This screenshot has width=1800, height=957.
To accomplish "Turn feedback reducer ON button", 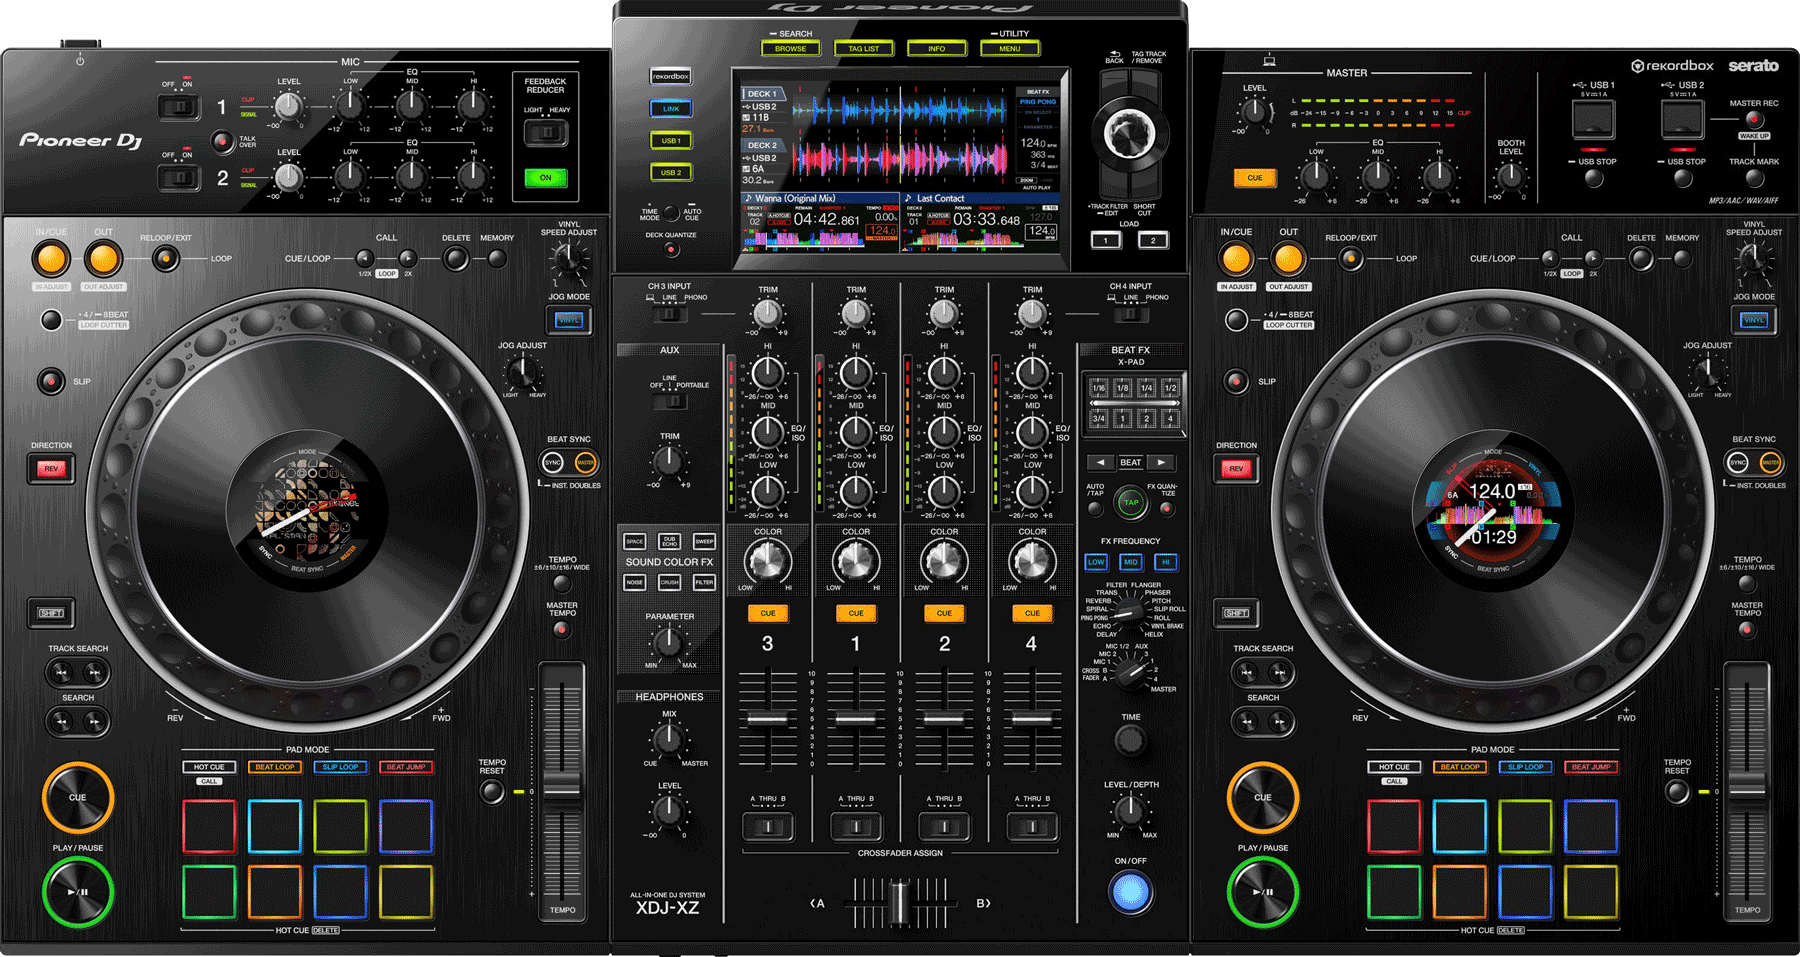I will [546, 178].
